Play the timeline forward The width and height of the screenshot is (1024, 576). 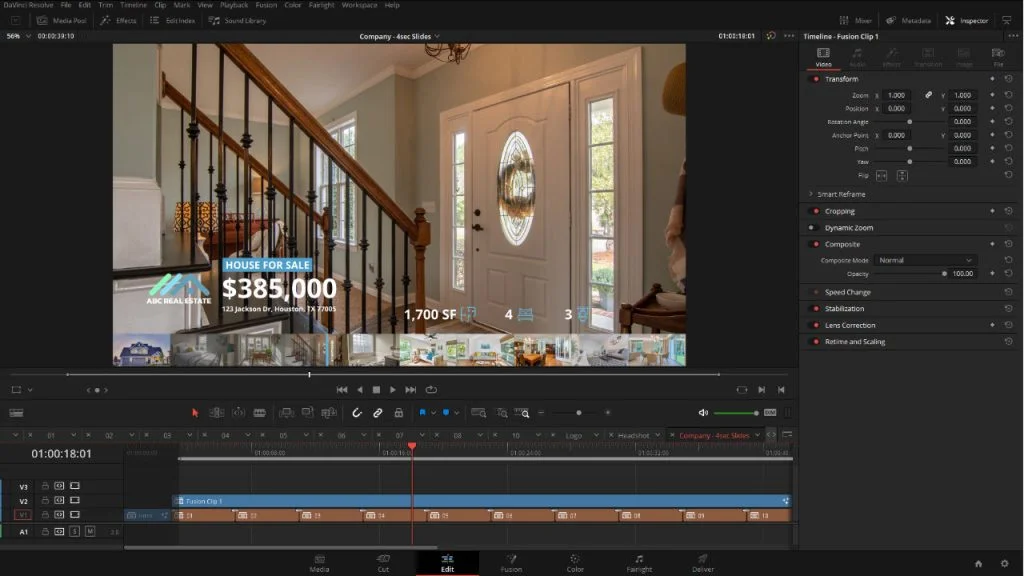392,390
